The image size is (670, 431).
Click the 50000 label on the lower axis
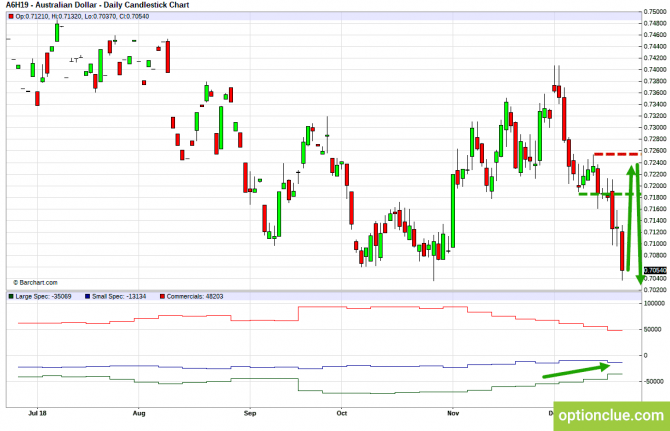tap(652, 329)
